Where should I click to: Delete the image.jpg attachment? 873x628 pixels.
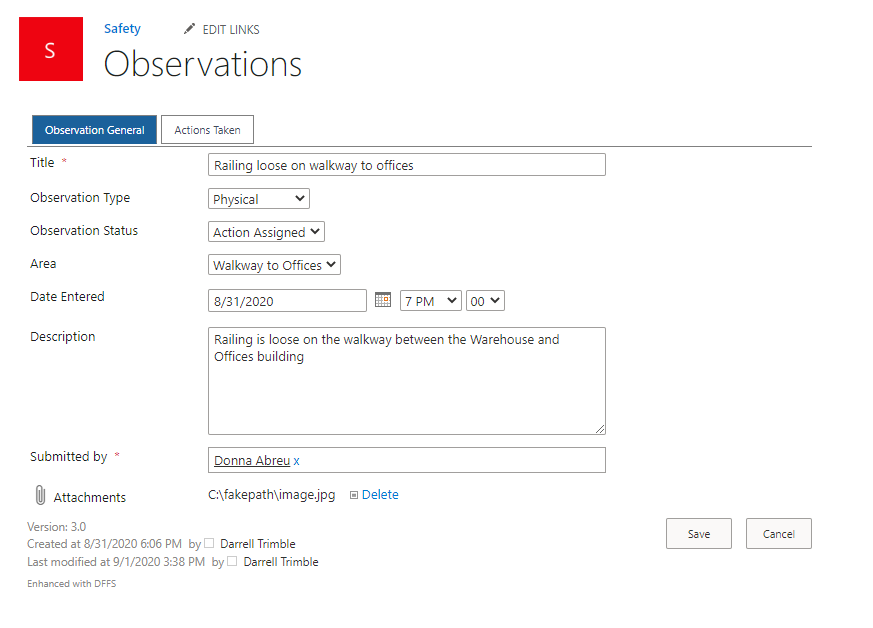pos(378,494)
